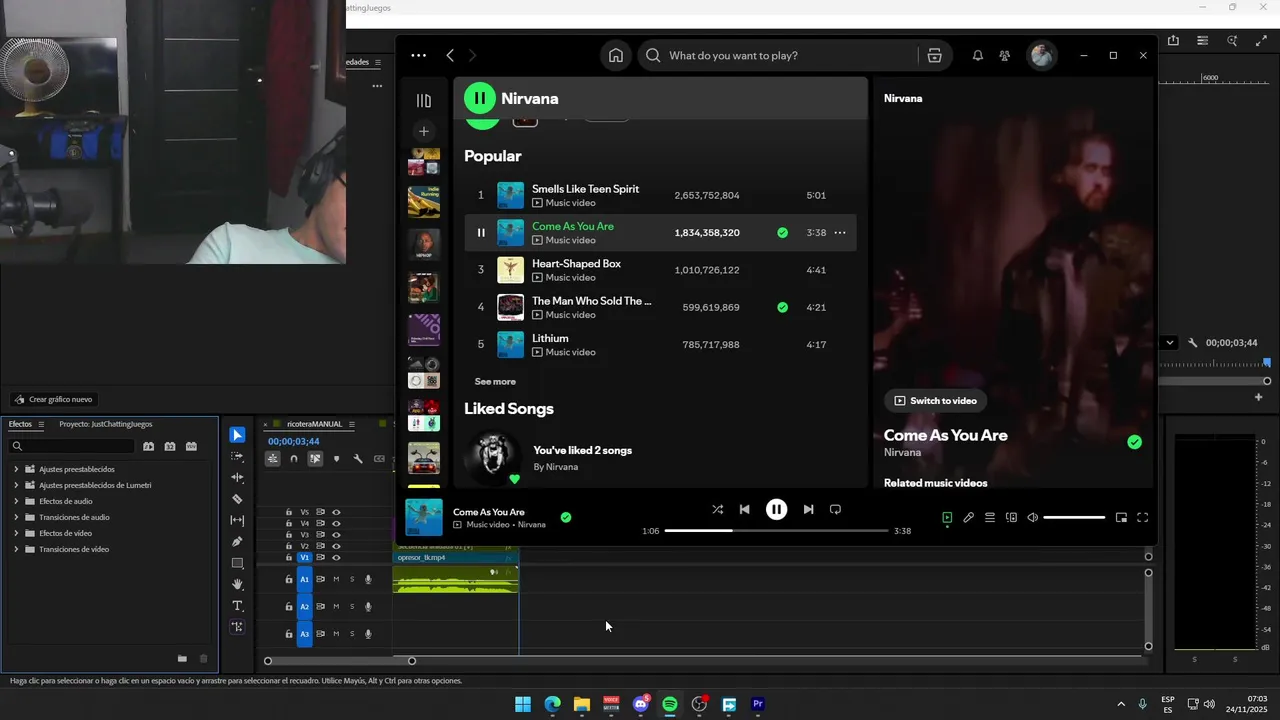Screen dimensions: 1280x720
Task: Open Spotify lyrics (microphone icon)
Action: tap(968, 517)
